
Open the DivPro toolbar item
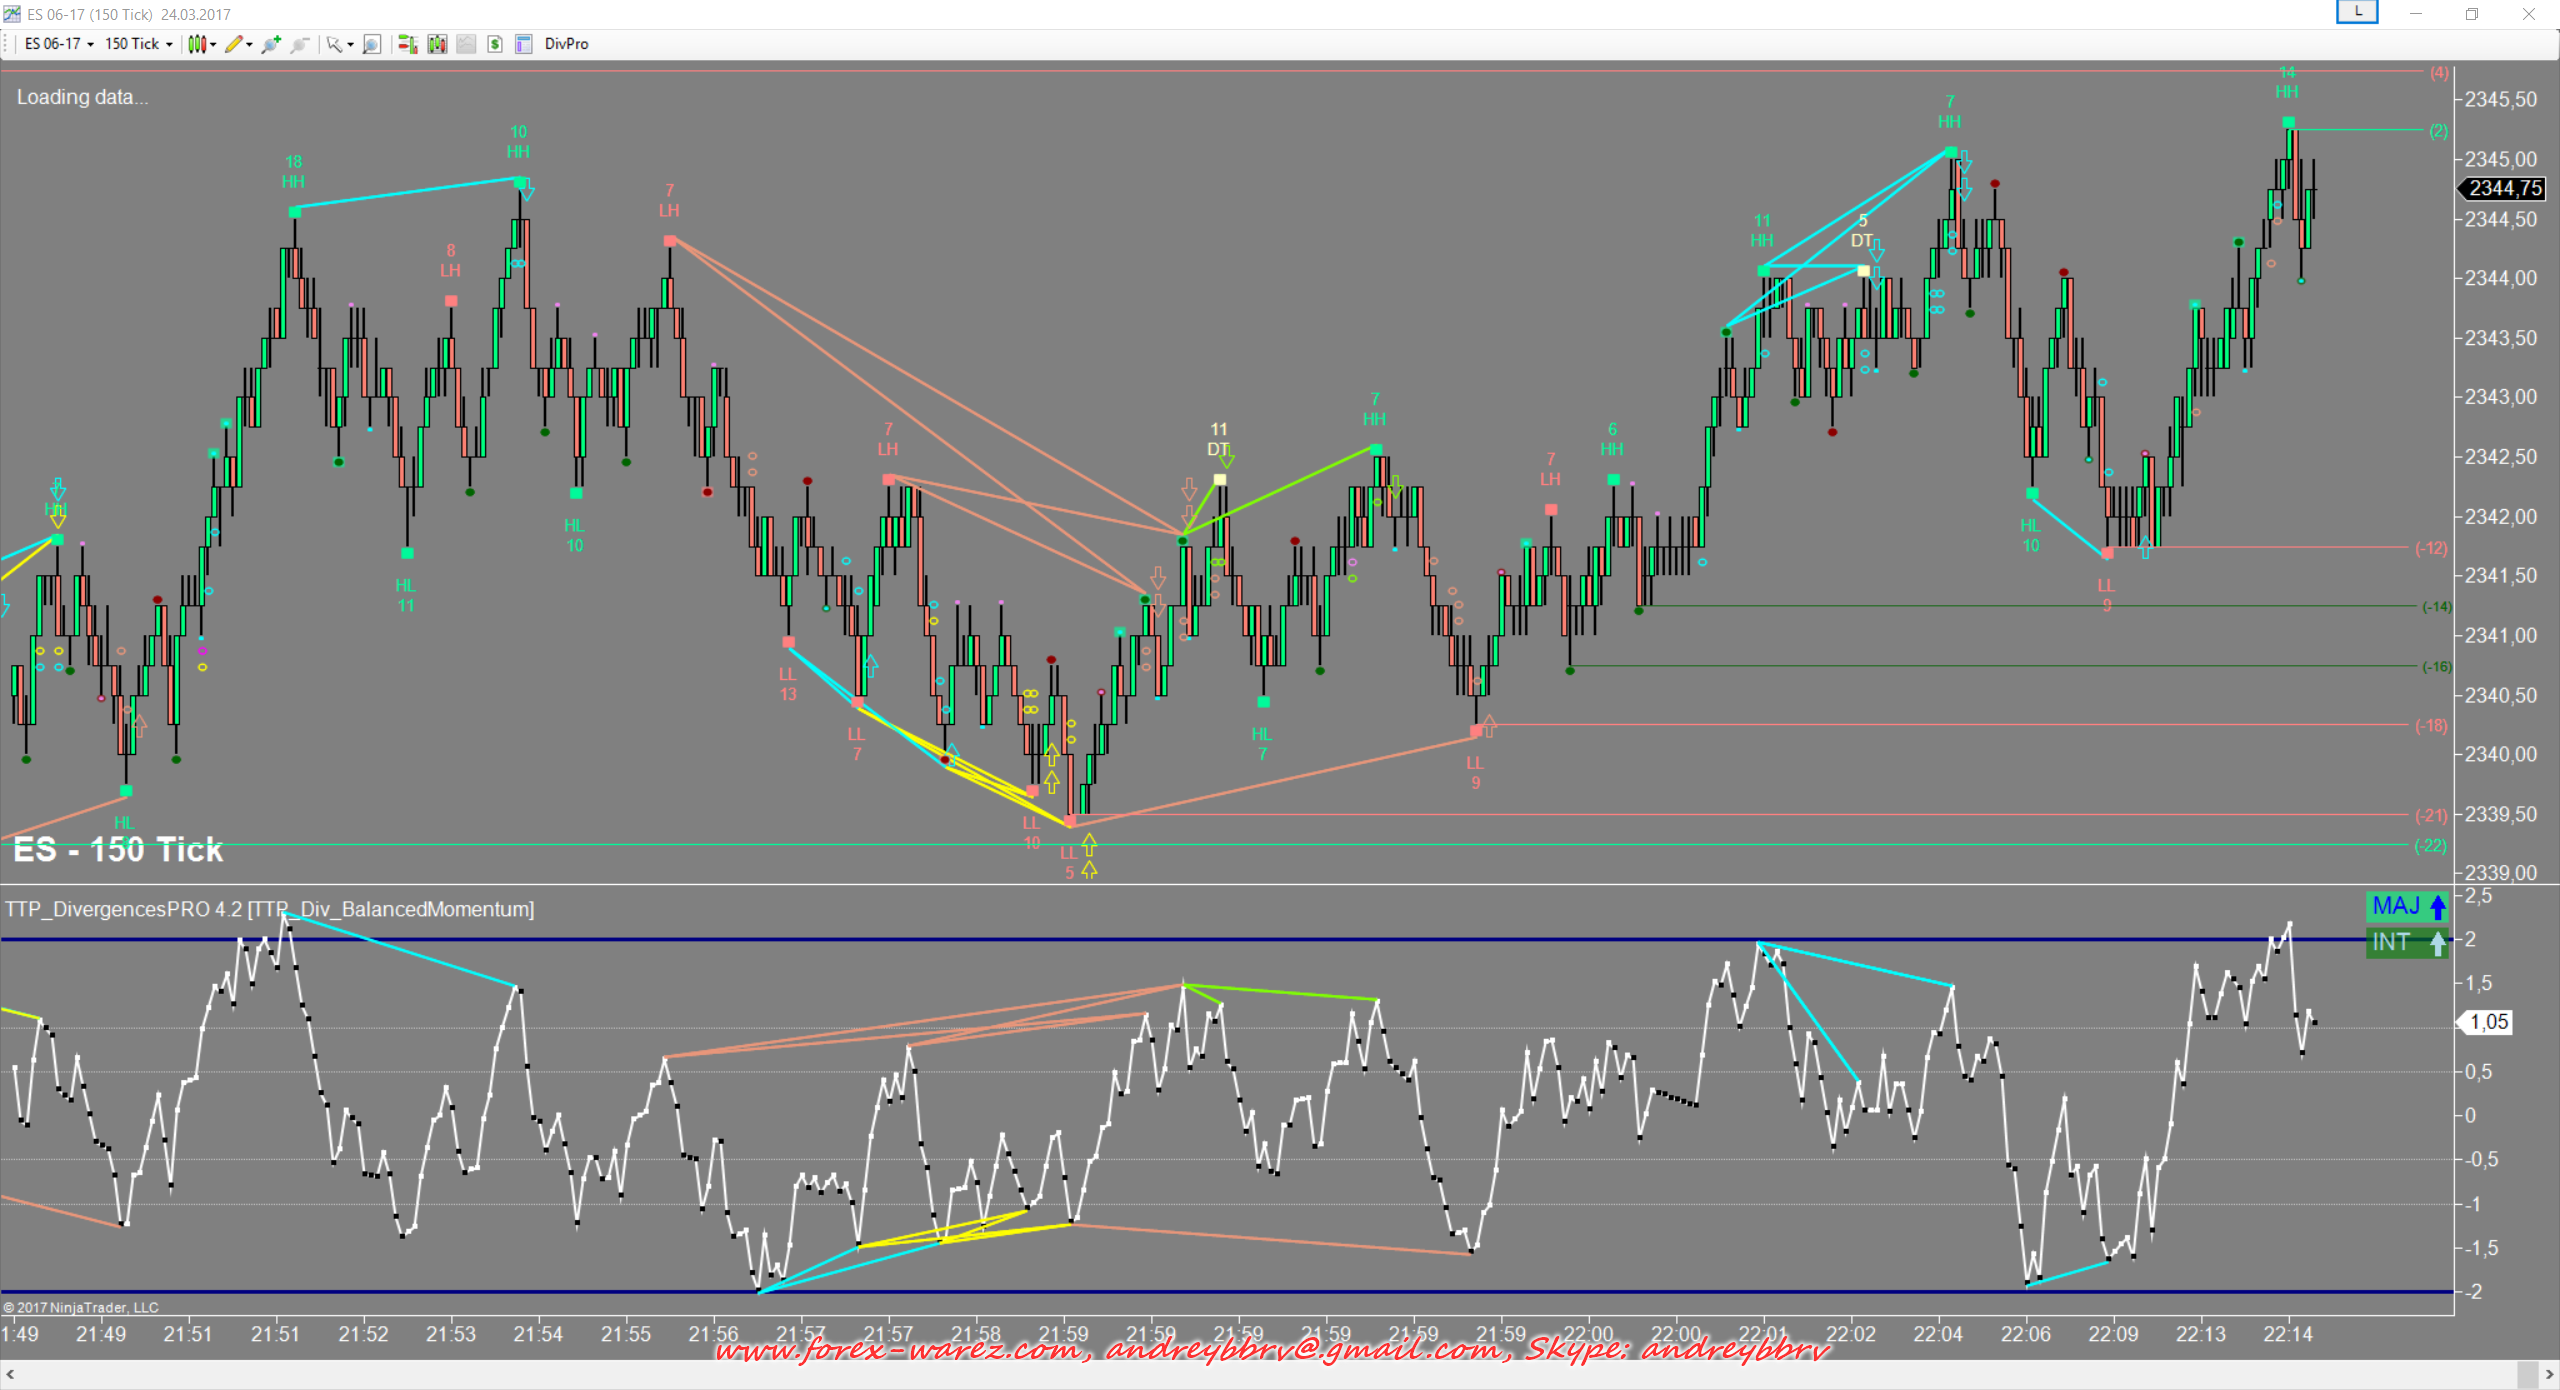point(566,44)
